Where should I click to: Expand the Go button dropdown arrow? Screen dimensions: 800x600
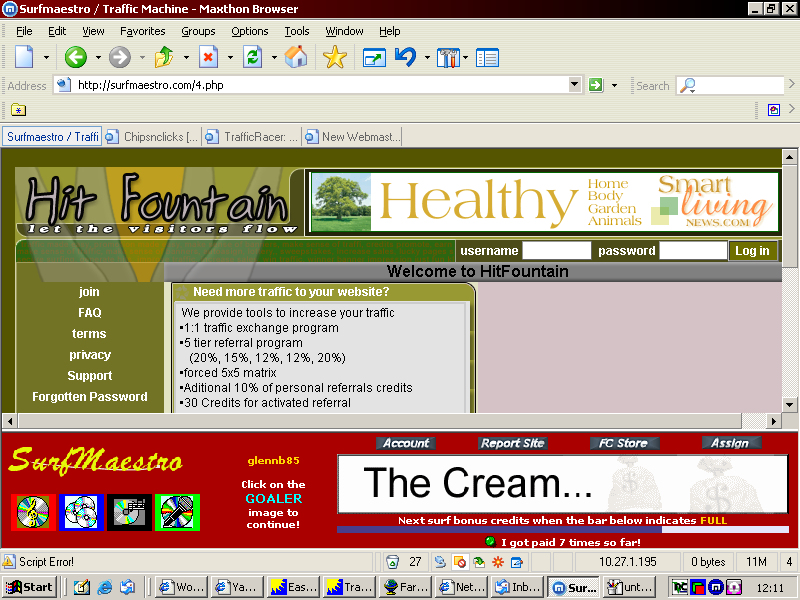click(614, 85)
